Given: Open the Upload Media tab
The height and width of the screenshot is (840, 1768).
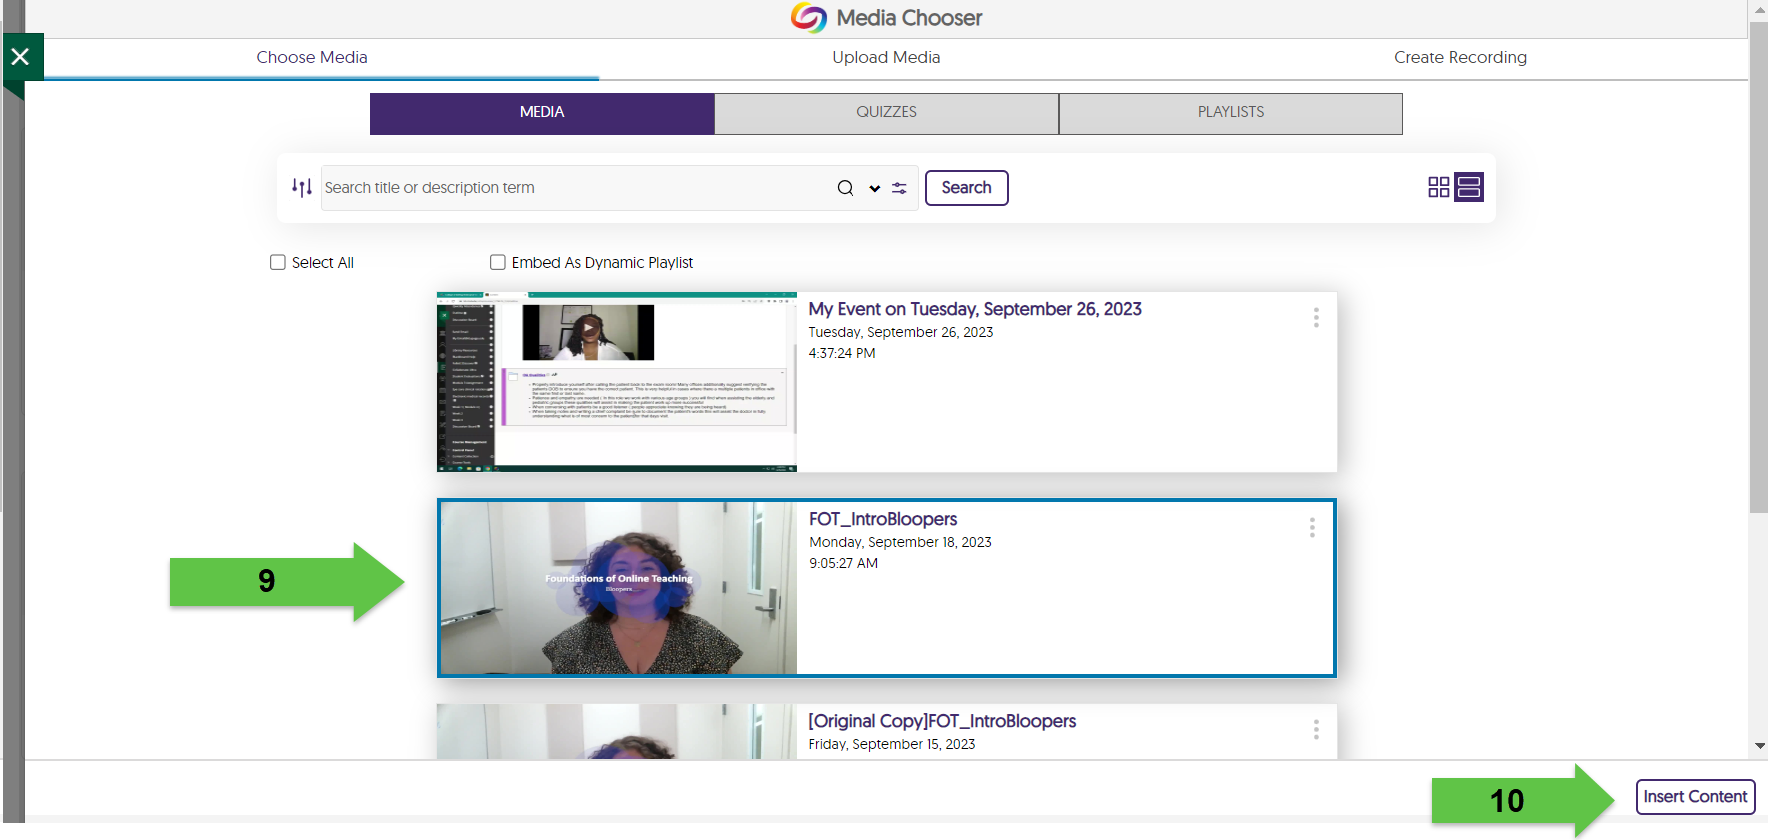Looking at the screenshot, I should [886, 57].
